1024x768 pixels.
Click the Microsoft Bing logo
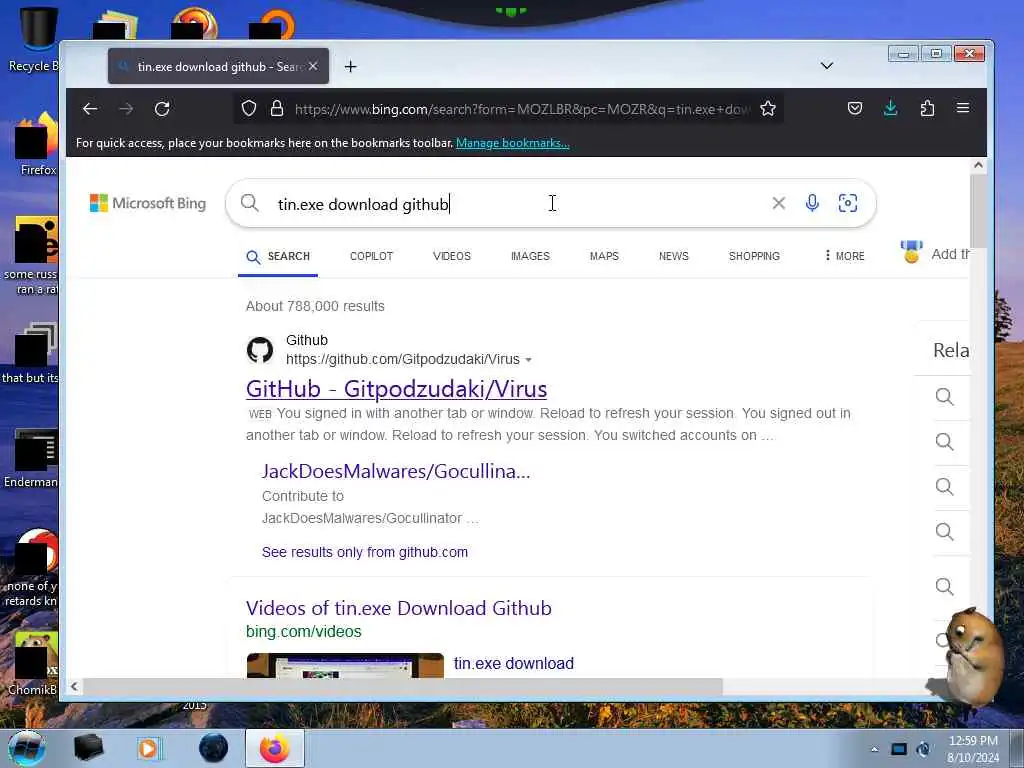[148, 203]
